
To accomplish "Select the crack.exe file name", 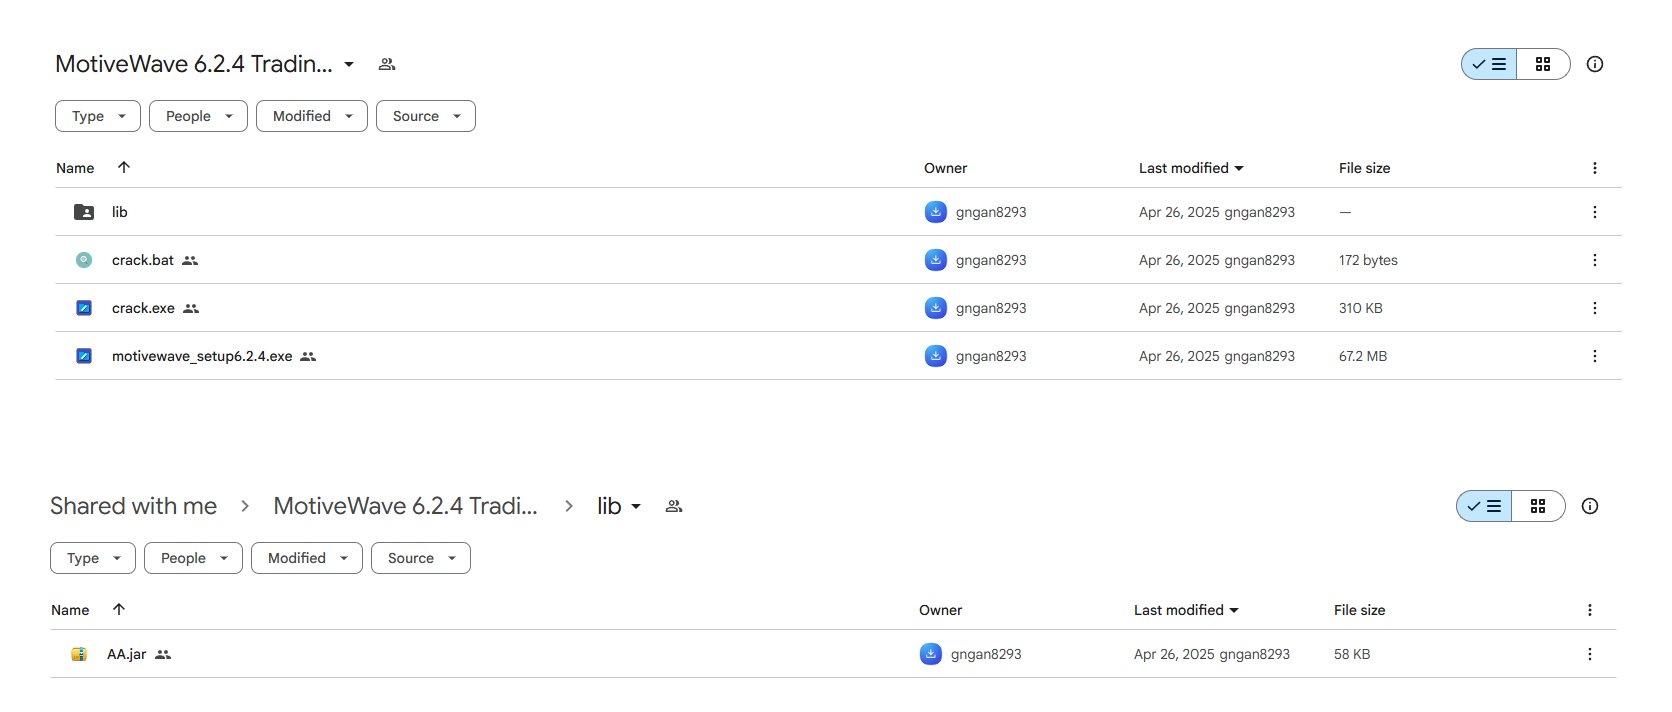I will (x=143, y=308).
